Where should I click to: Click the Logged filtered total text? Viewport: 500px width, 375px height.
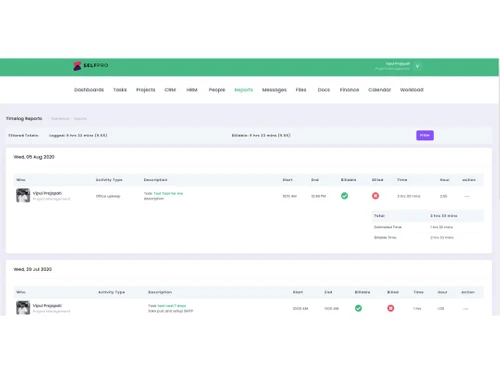(78, 136)
